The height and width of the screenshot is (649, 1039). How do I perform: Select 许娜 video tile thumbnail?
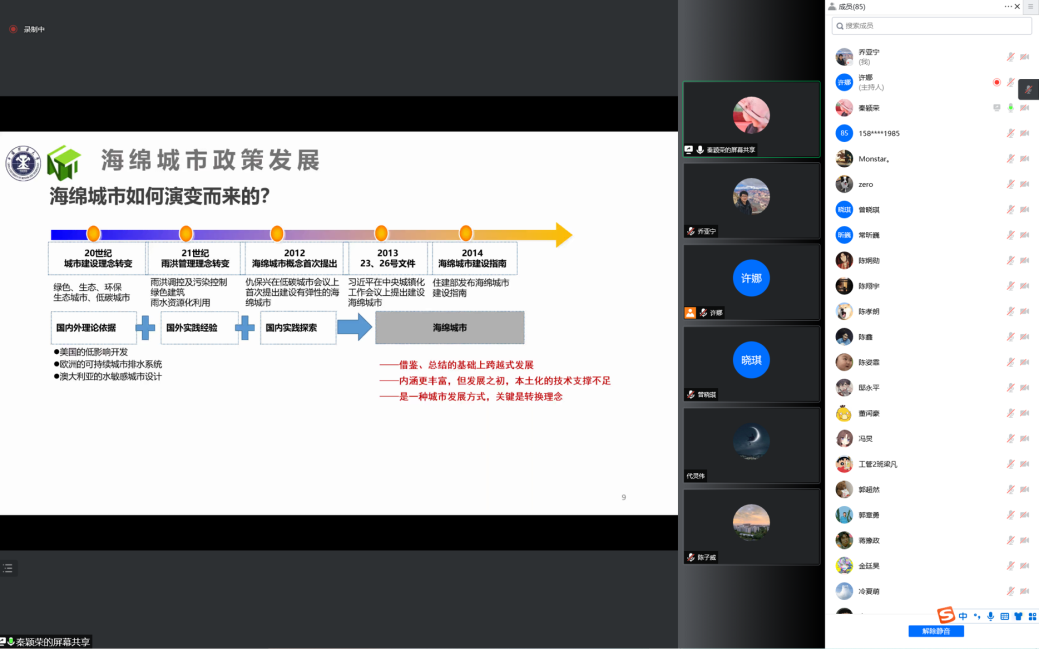(751, 280)
